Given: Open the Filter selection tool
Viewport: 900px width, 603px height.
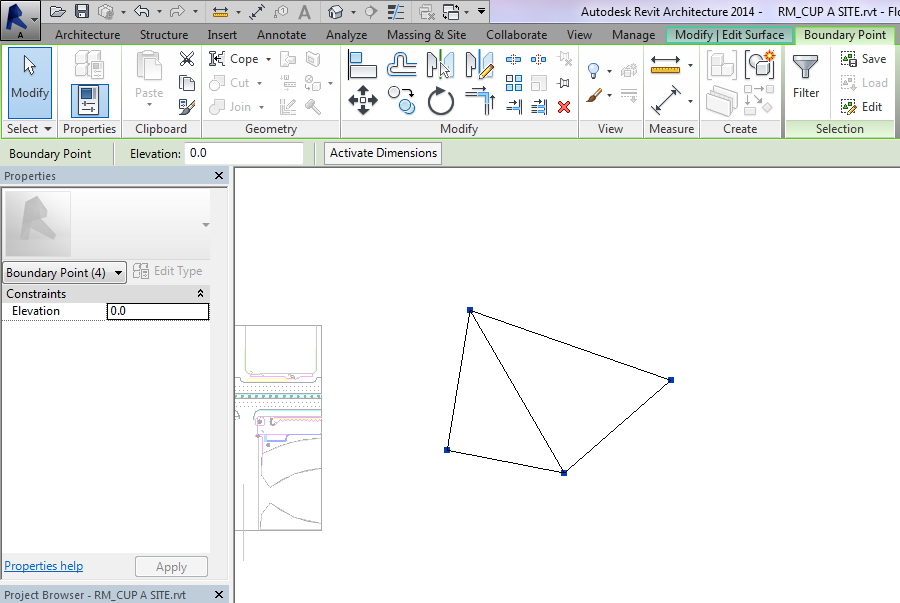Looking at the screenshot, I should click(806, 77).
